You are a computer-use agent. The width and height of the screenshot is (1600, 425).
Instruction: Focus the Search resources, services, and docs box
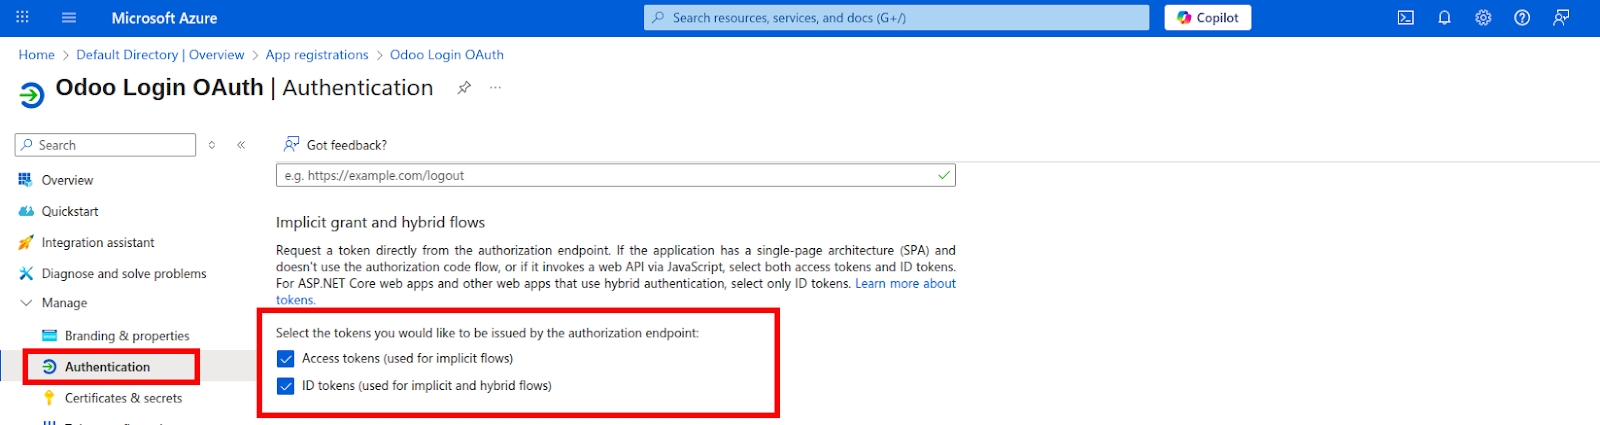[x=896, y=18]
